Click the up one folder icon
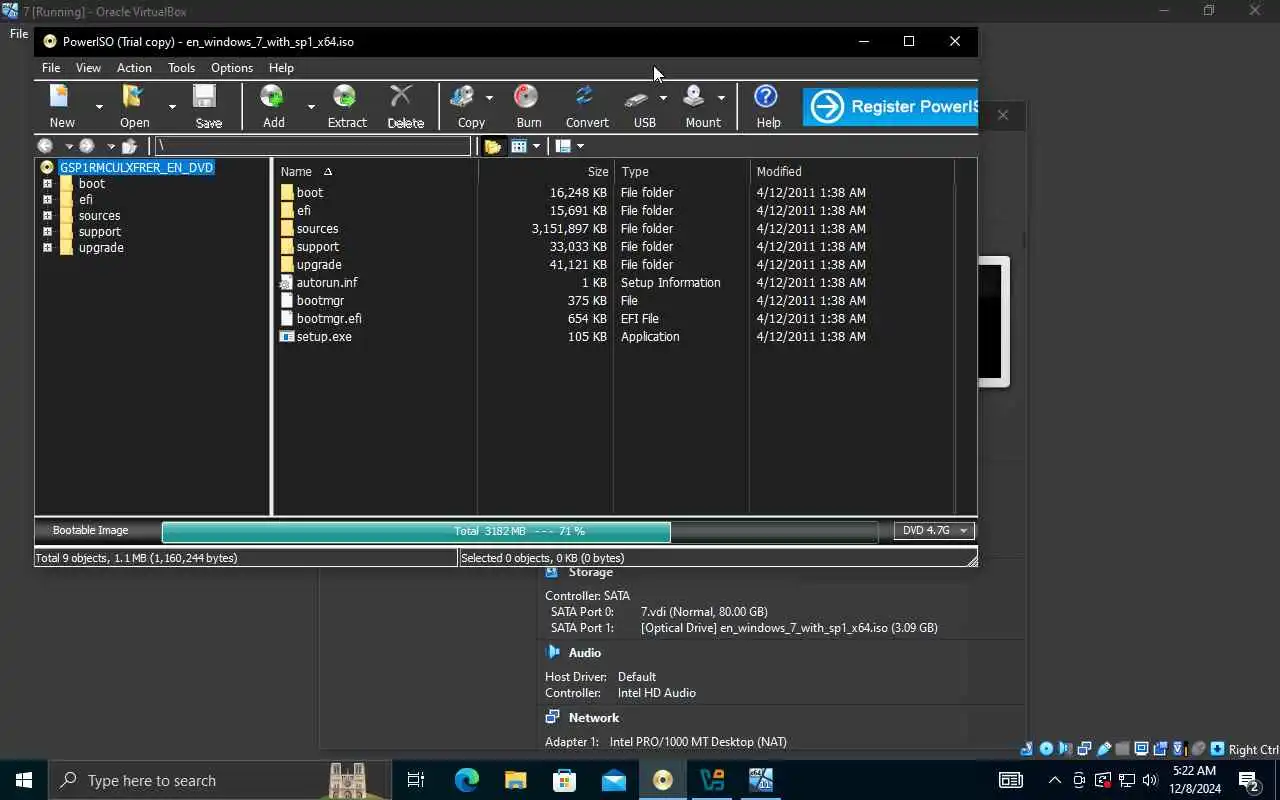 click(129, 146)
